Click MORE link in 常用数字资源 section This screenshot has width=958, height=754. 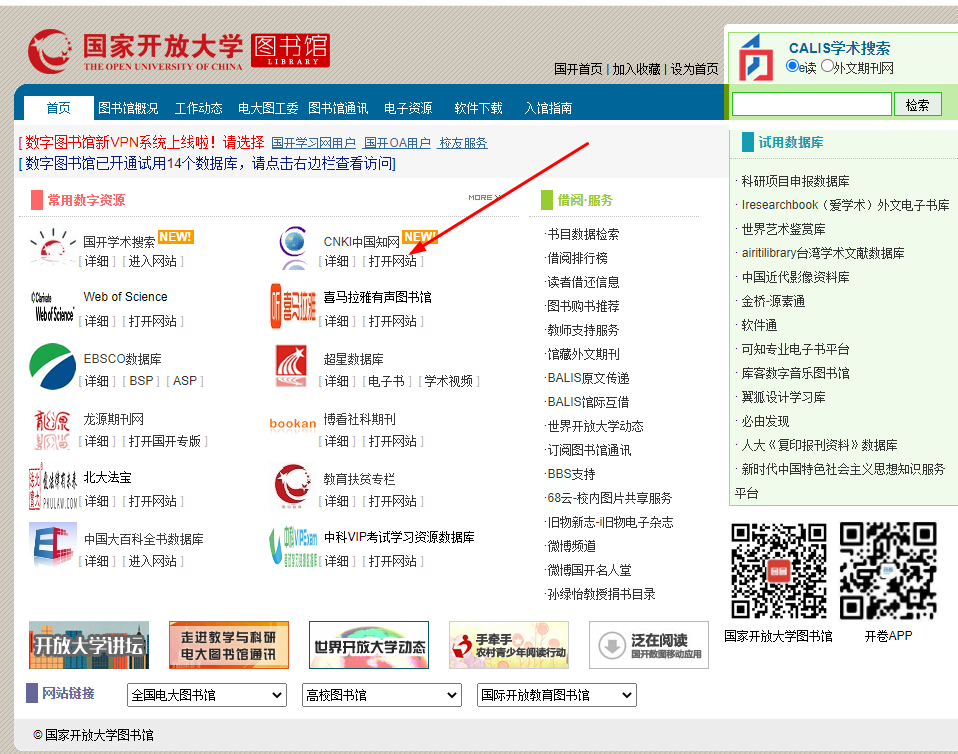(x=485, y=197)
